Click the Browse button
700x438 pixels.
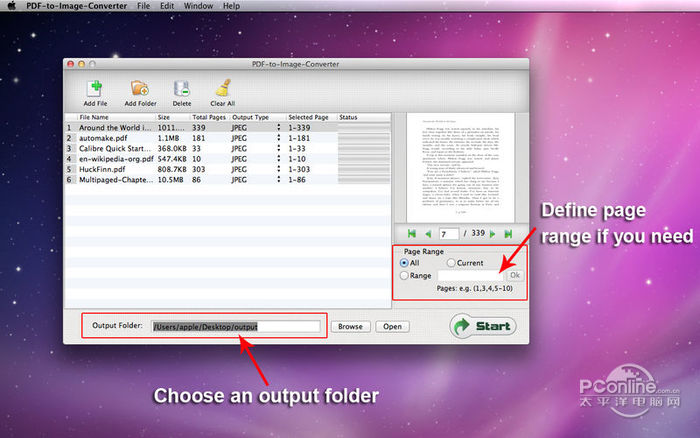(350, 326)
